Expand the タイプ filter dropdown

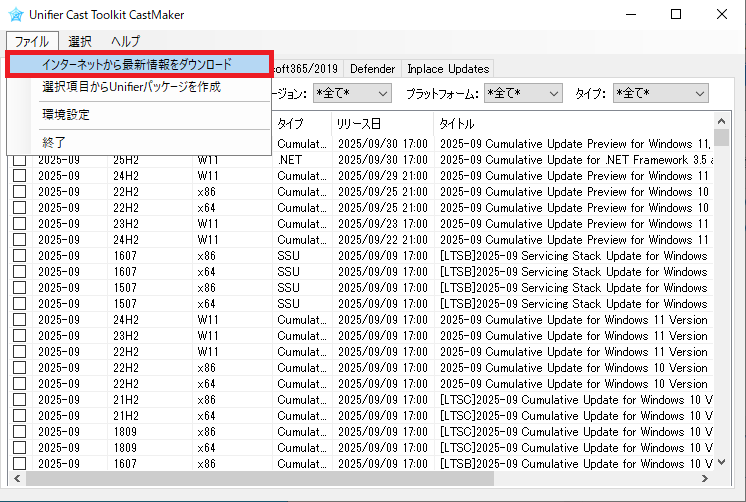[660, 93]
